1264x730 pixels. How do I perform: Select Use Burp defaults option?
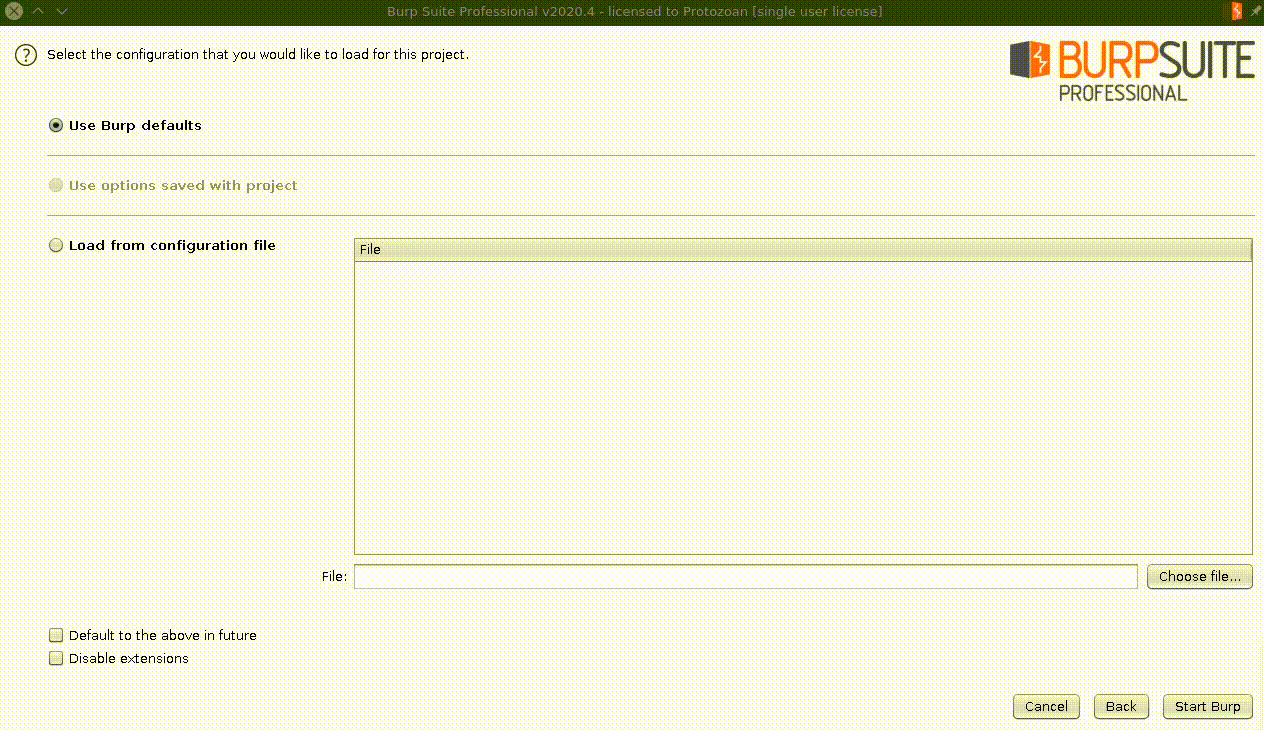125,126
